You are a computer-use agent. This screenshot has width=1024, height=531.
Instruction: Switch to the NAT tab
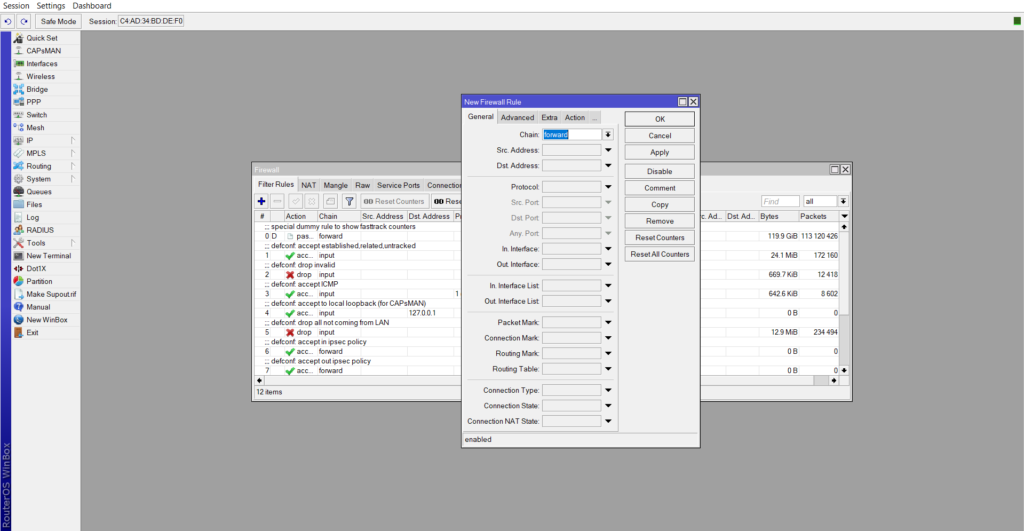(x=309, y=185)
